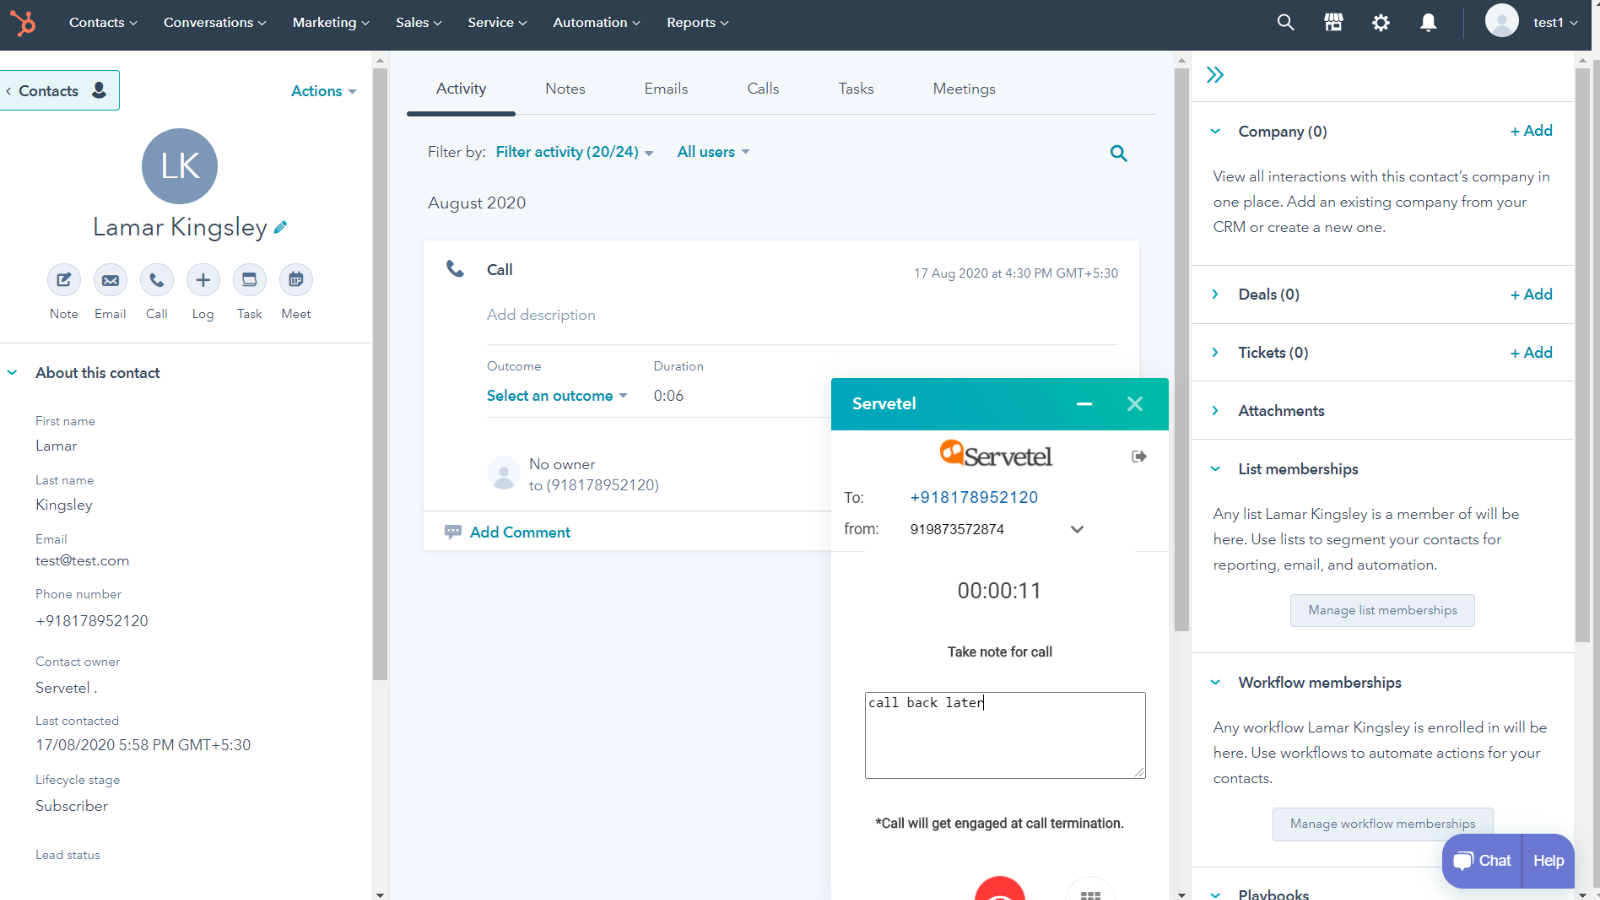Open the test1 account menu
Screen dimensions: 1600x900
click(x=1555, y=22)
